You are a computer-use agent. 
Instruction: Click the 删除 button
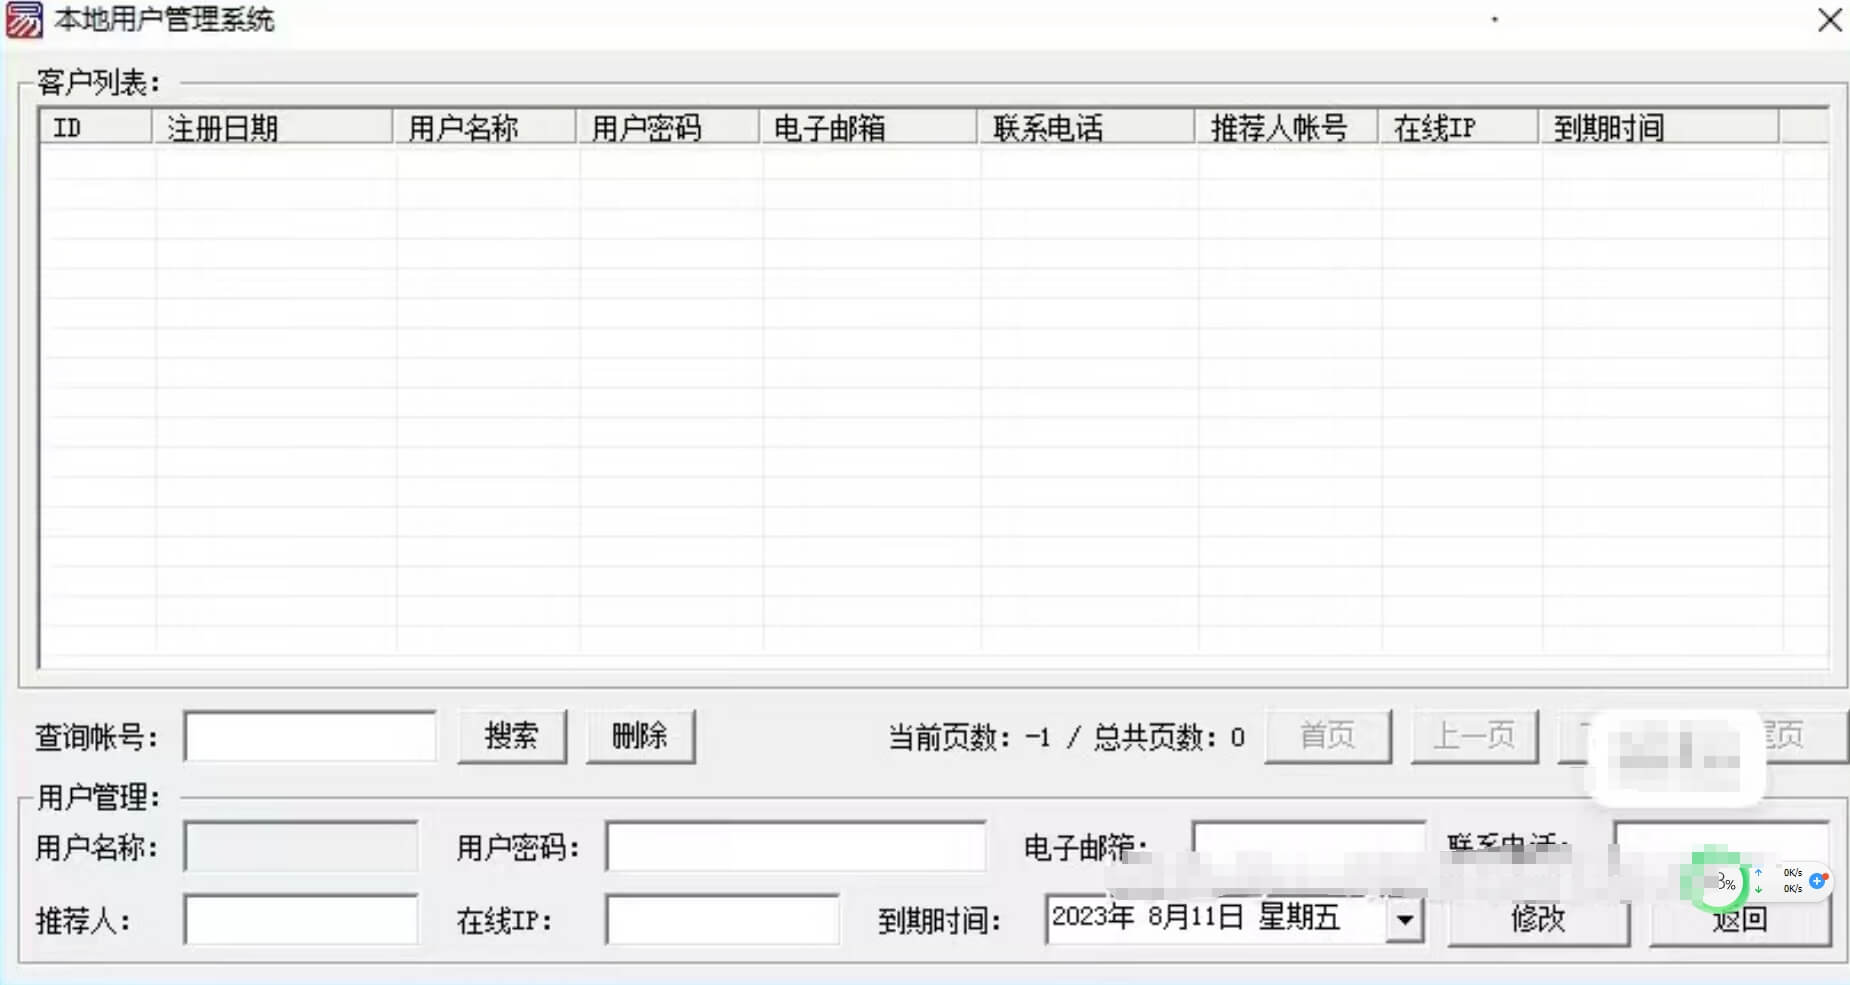pos(640,737)
